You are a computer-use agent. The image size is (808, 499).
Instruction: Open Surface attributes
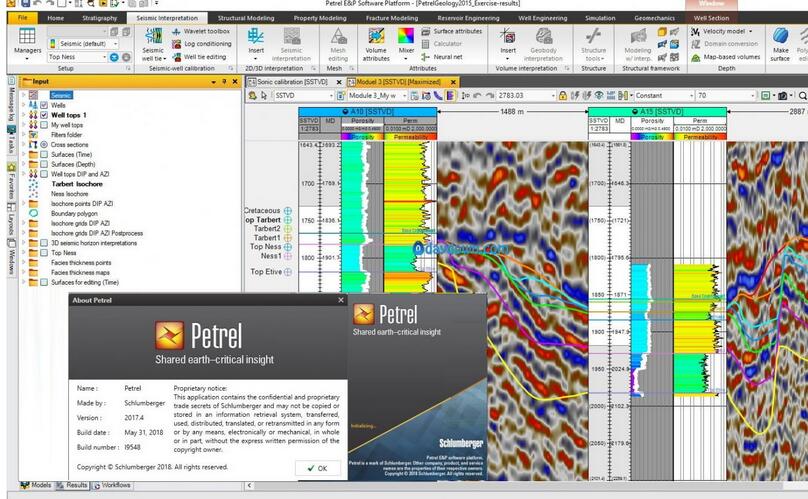click(452, 31)
